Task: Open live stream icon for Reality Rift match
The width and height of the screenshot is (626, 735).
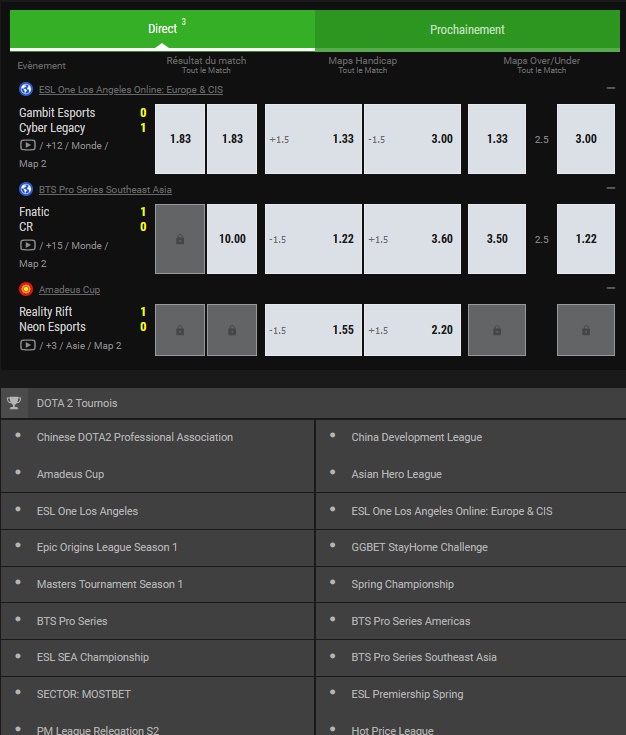Action: pyautogui.click(x=28, y=345)
